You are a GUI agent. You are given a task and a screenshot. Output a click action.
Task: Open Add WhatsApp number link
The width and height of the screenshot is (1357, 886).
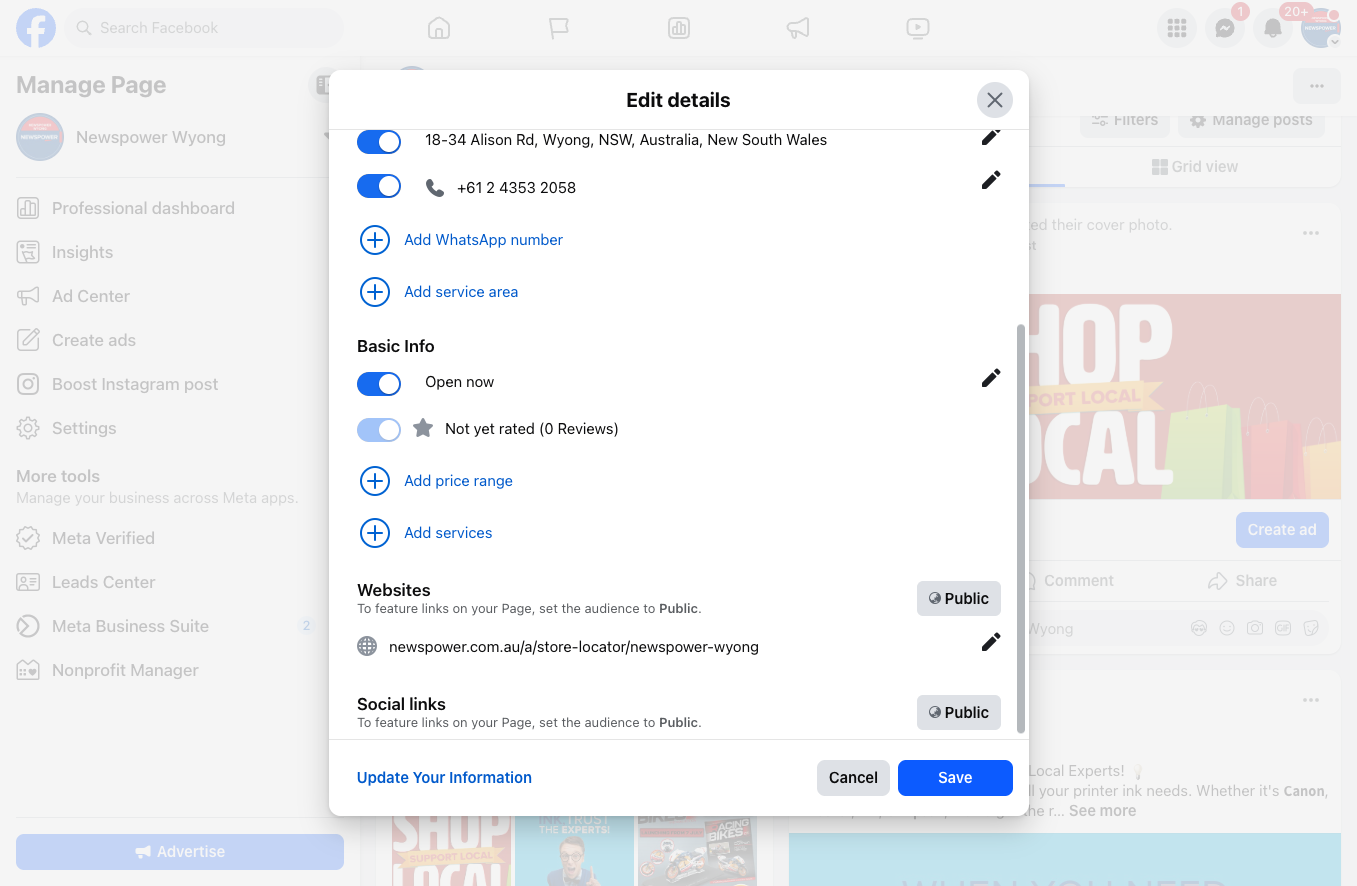click(x=483, y=240)
